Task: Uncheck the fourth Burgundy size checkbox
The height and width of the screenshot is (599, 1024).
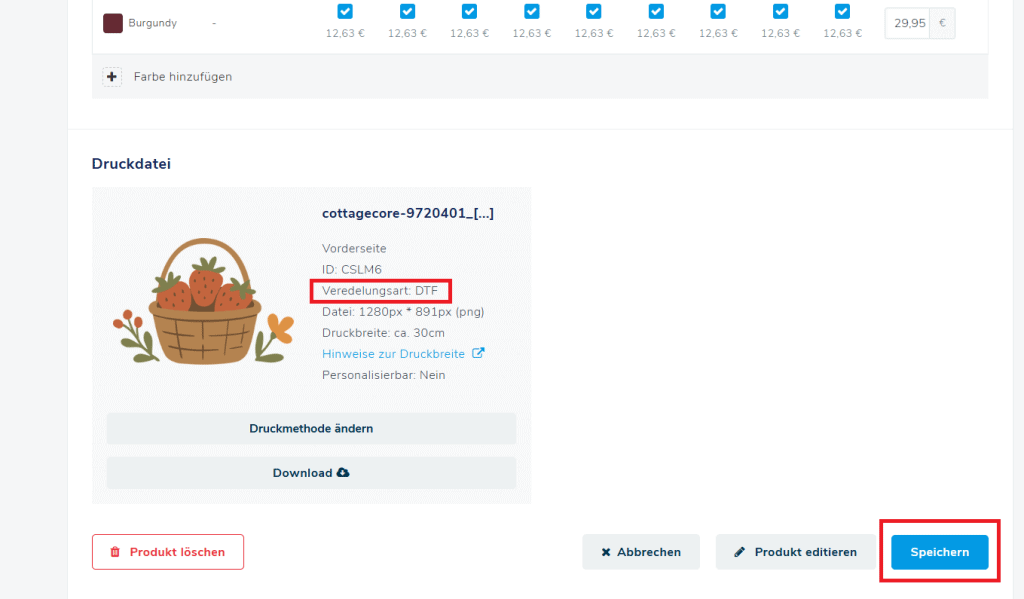Action: pyautogui.click(x=532, y=11)
